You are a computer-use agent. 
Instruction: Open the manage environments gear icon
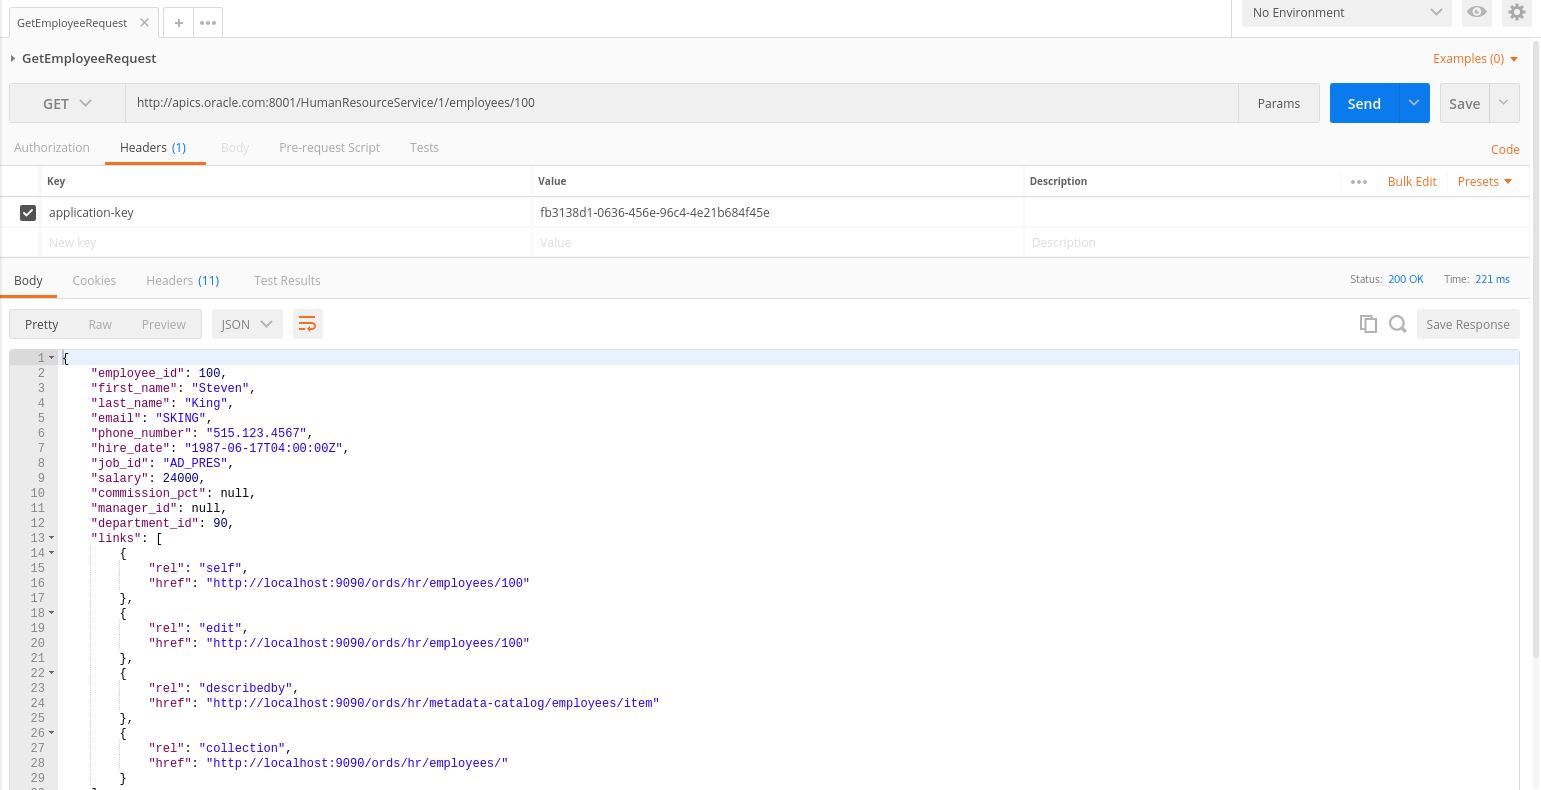(x=1516, y=13)
